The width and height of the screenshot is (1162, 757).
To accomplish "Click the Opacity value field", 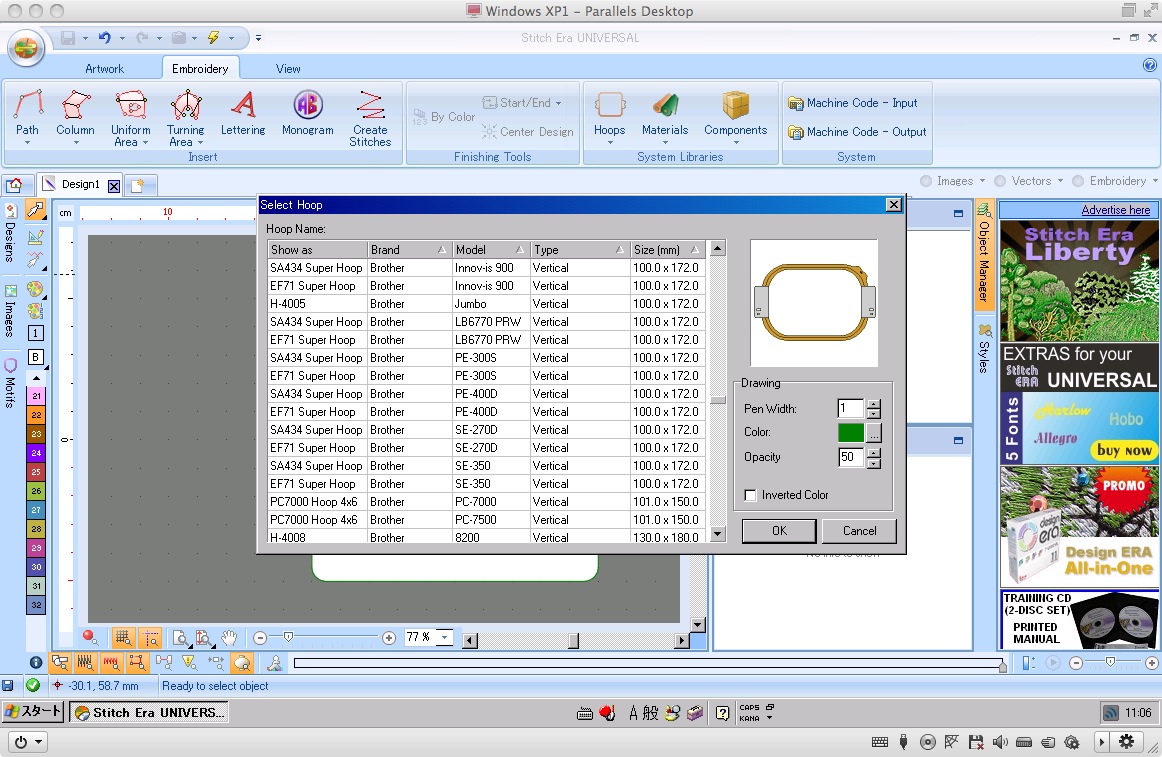I will [x=850, y=457].
